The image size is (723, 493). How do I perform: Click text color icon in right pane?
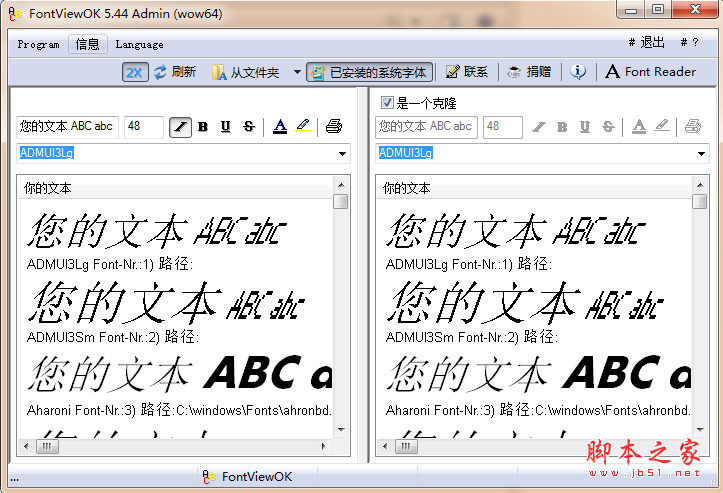[x=639, y=126]
